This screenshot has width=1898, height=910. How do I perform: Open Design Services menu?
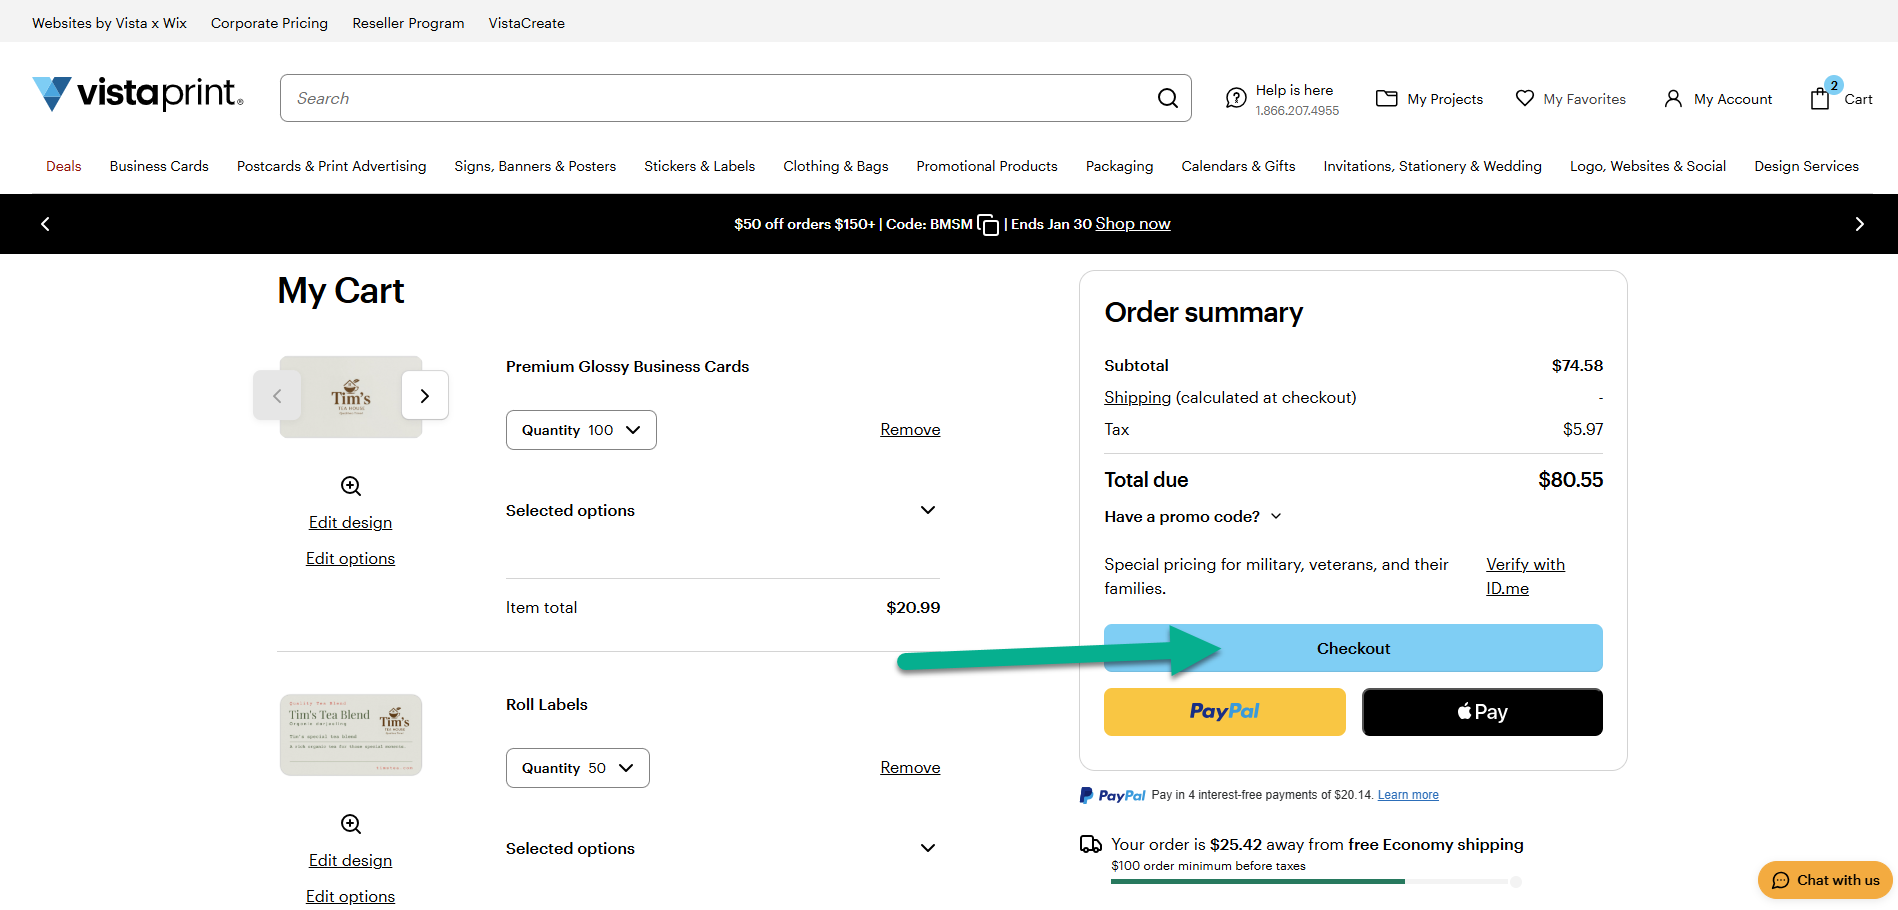(x=1807, y=166)
